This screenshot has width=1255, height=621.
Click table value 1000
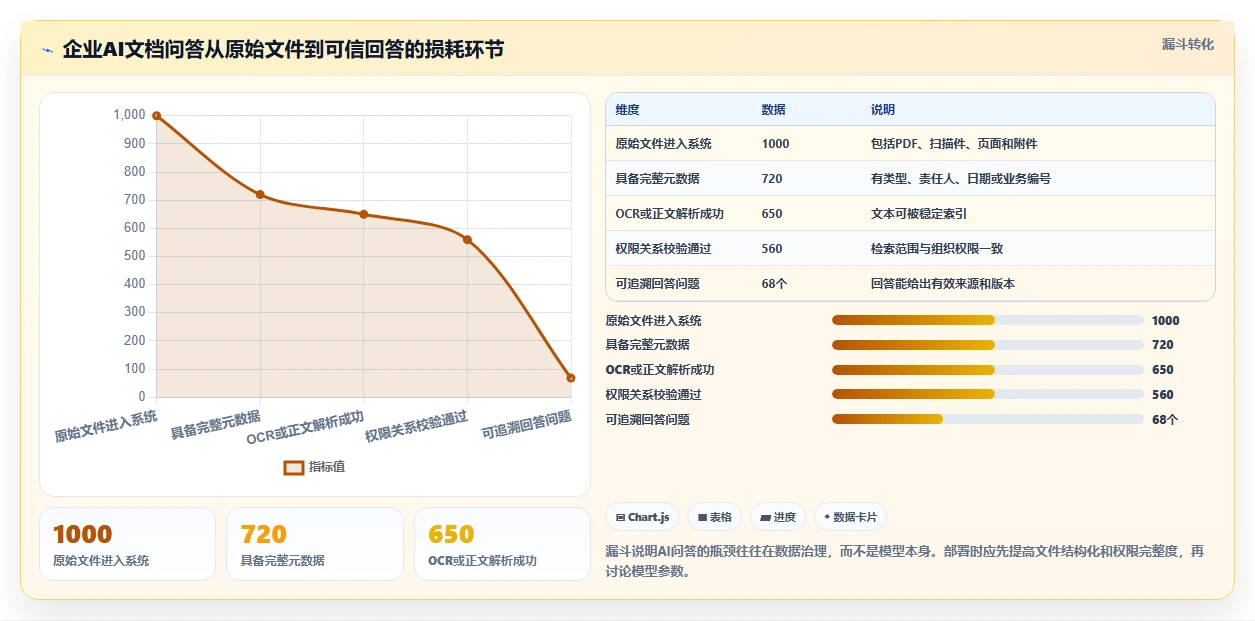(x=775, y=144)
